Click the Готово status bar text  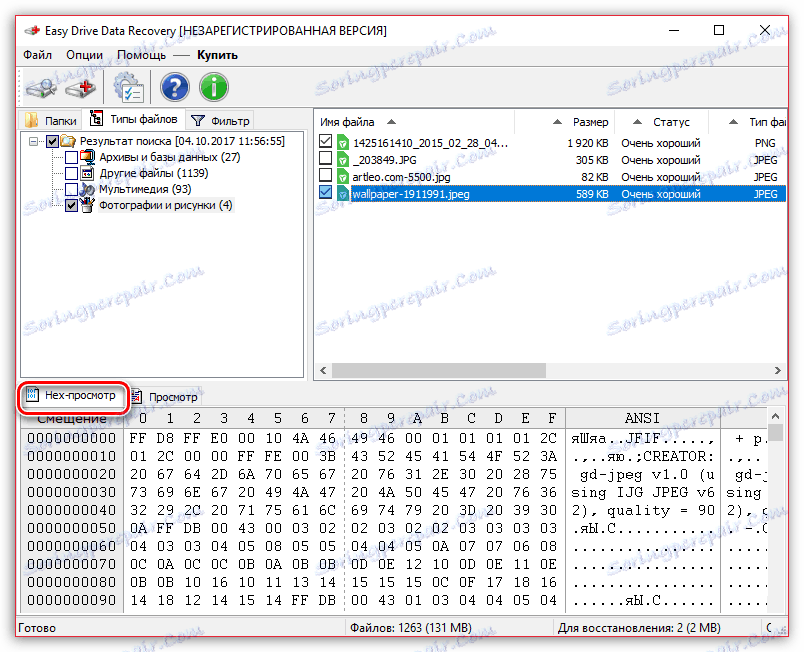pyautogui.click(x=37, y=628)
